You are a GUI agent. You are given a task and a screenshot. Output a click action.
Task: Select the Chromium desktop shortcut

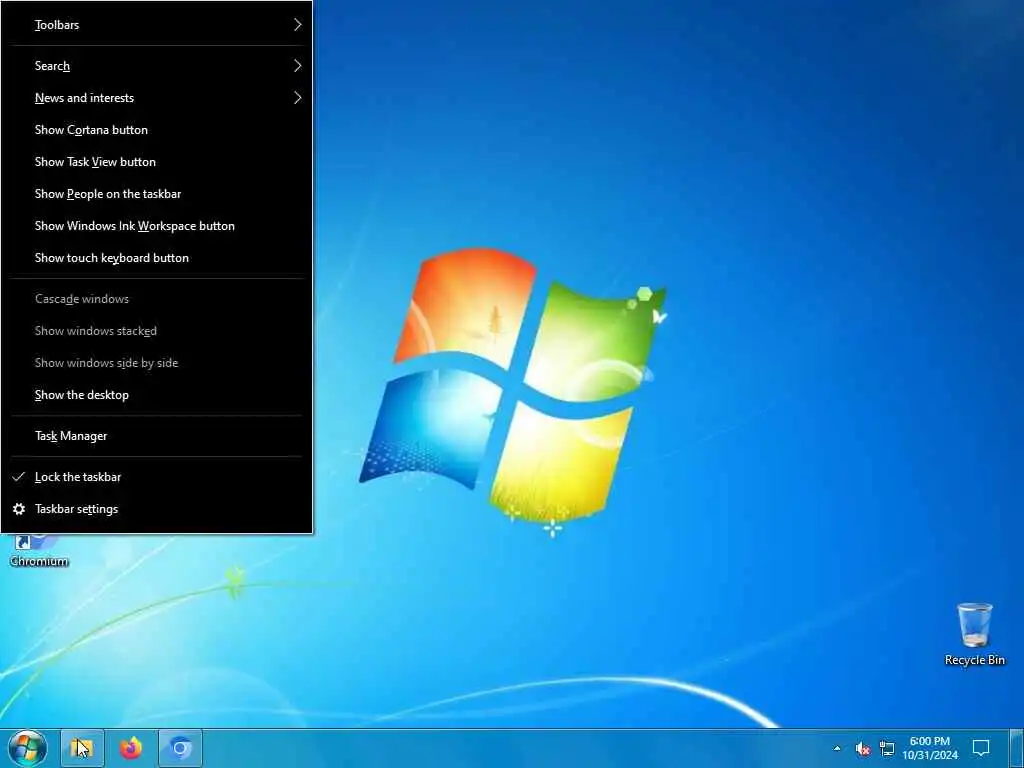coord(39,552)
